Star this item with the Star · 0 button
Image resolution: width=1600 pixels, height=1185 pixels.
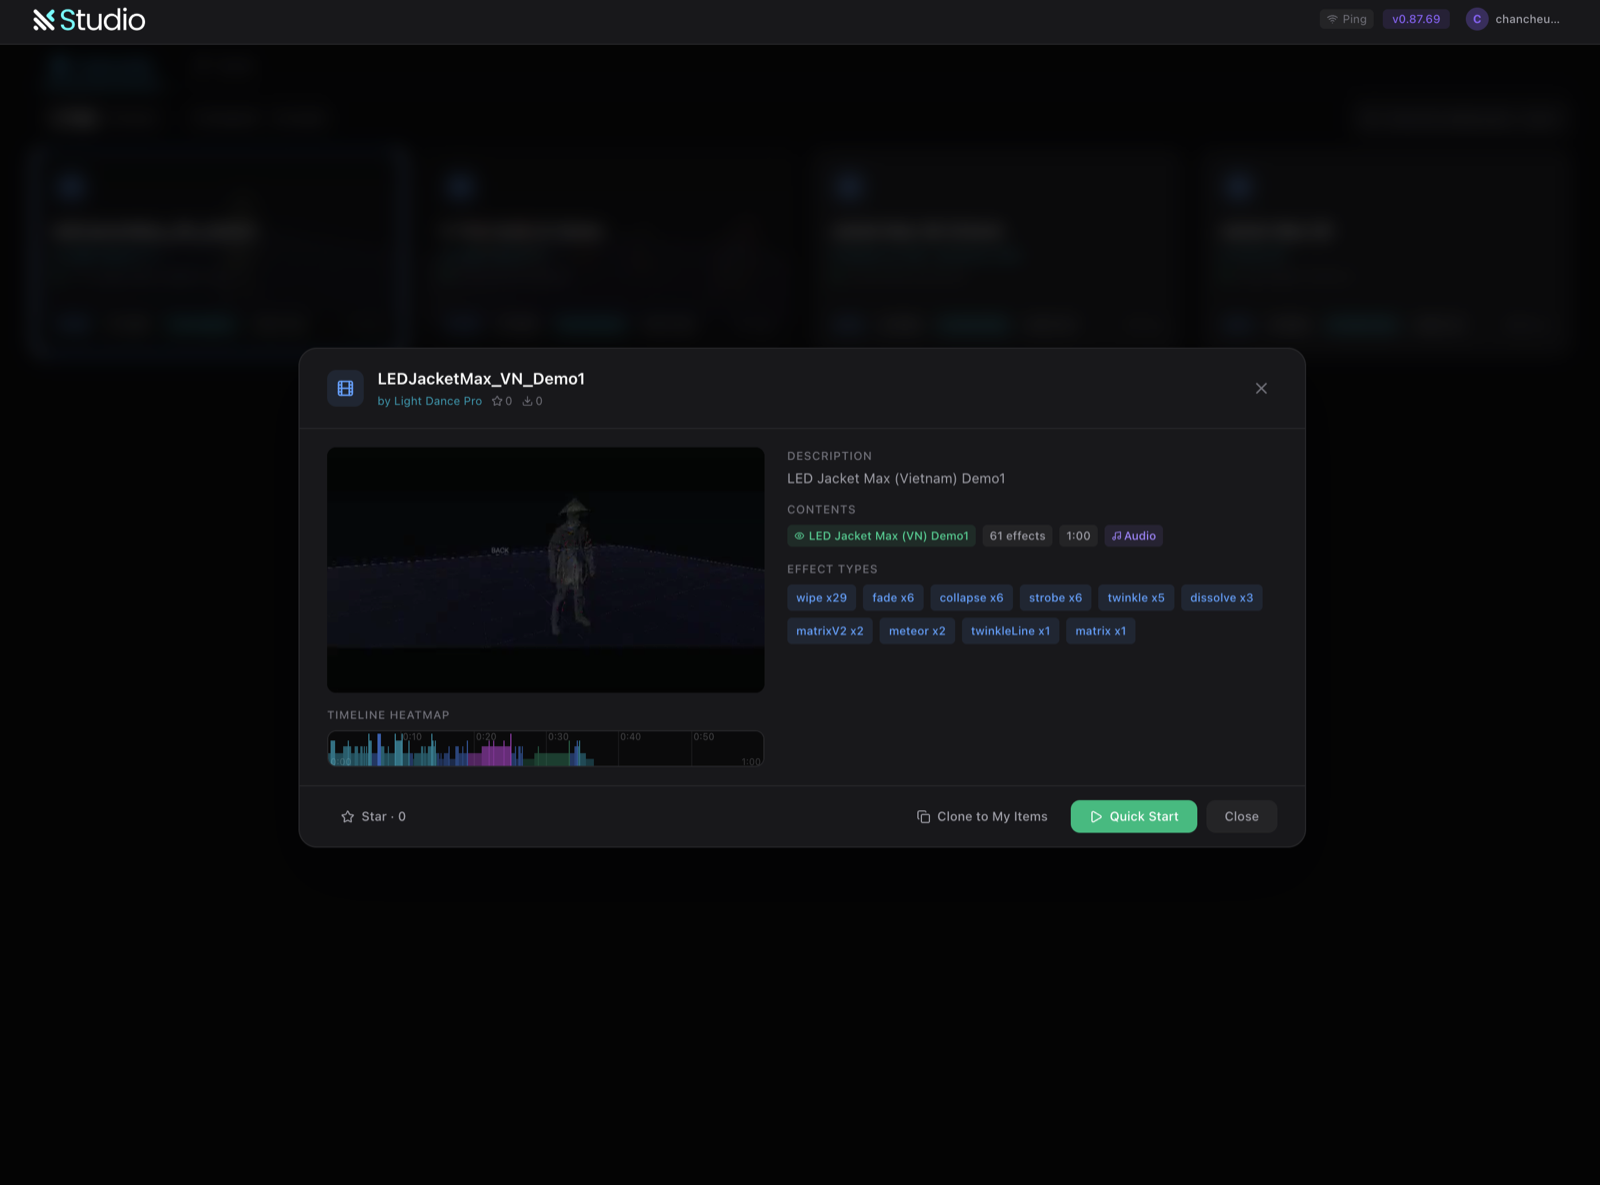click(x=373, y=817)
